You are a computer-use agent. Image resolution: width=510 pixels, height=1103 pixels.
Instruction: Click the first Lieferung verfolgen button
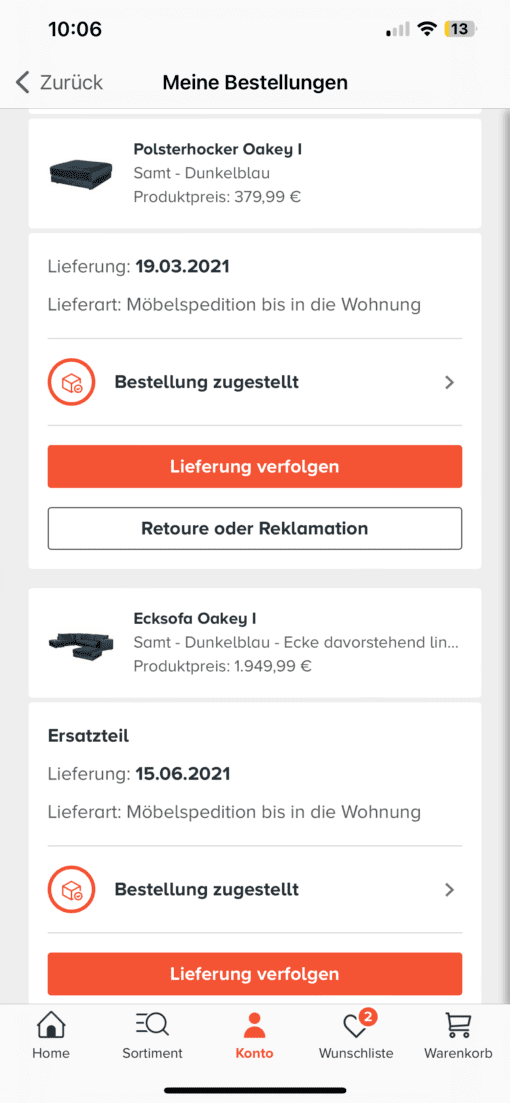tap(255, 466)
